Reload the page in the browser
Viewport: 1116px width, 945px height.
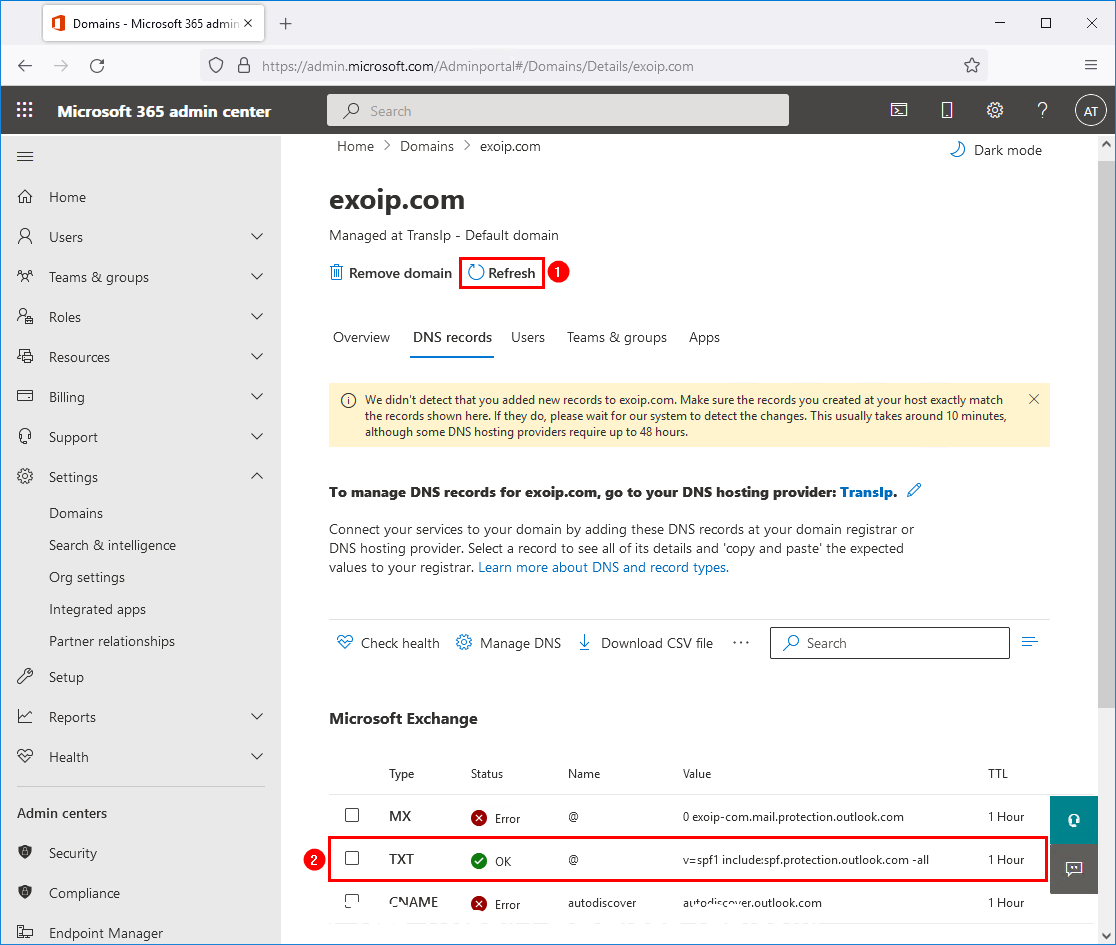pyautogui.click(x=98, y=65)
